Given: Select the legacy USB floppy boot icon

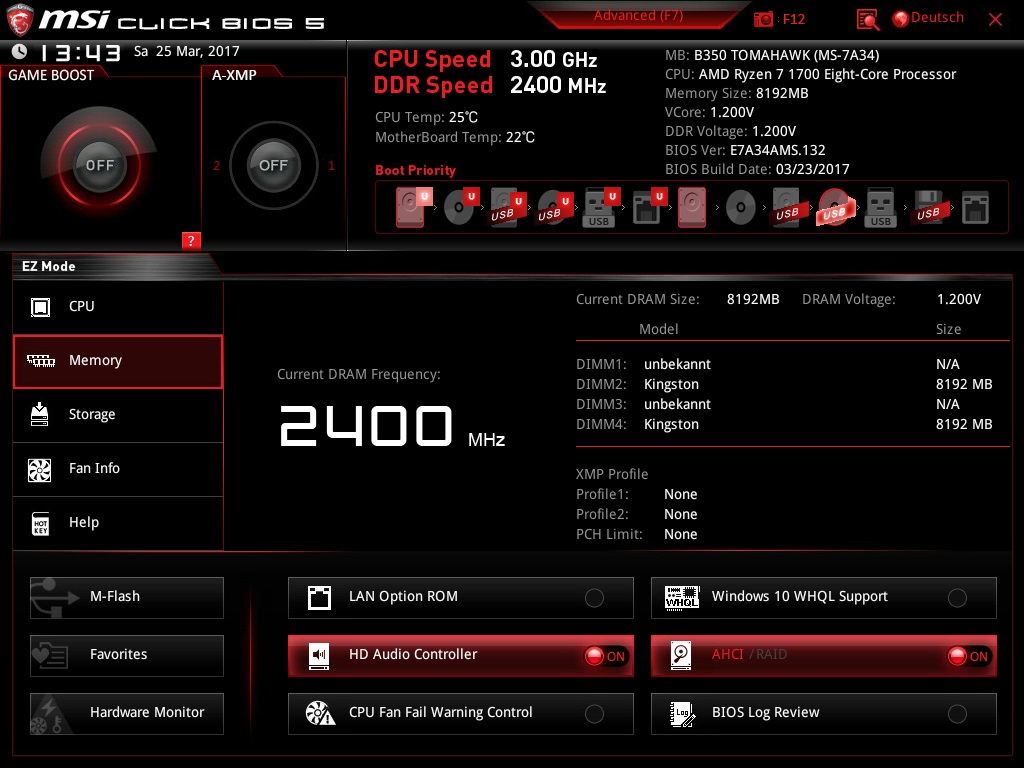Looking at the screenshot, I should [x=928, y=208].
